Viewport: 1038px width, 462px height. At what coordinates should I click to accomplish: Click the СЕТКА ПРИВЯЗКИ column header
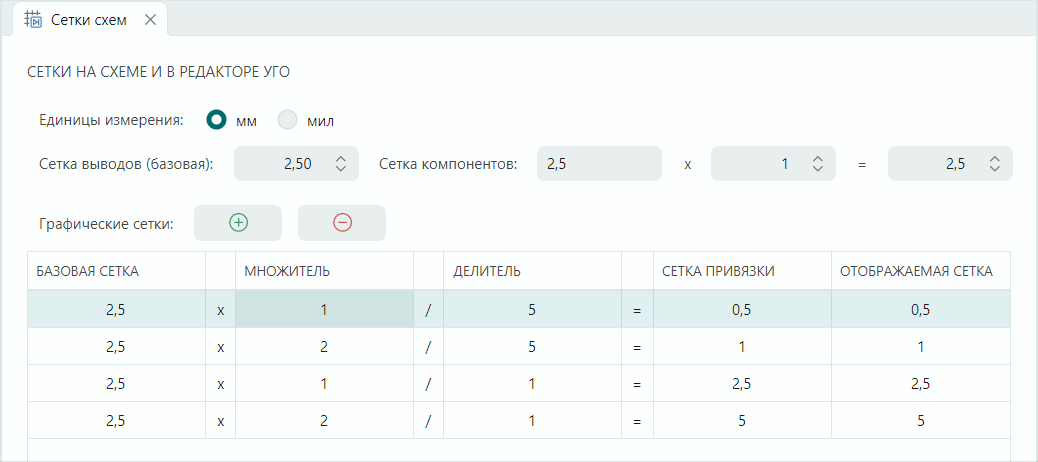pos(741,271)
